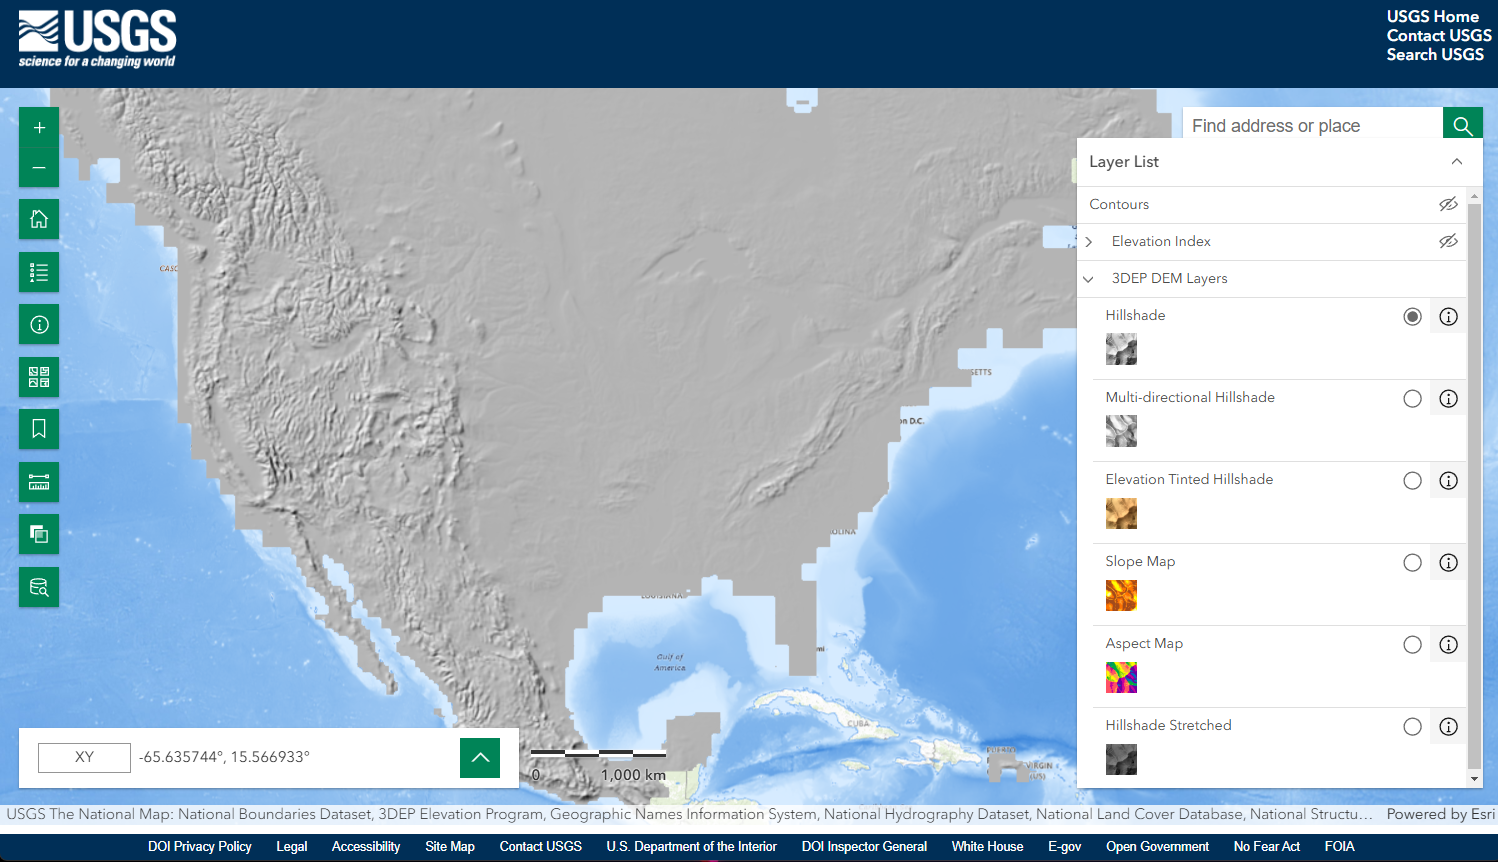Click the Aspect Map color thumbnail
The width and height of the screenshot is (1498, 862).
(1121, 678)
